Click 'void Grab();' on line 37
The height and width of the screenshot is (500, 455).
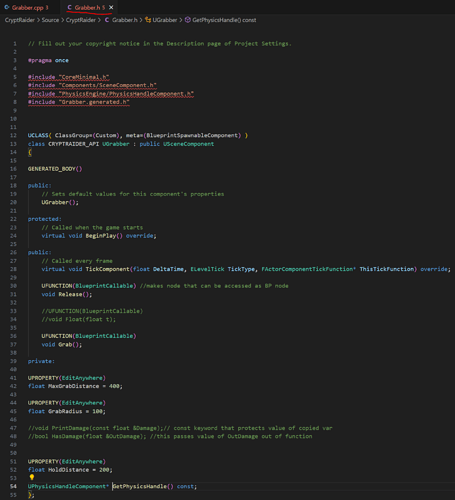click(x=62, y=344)
